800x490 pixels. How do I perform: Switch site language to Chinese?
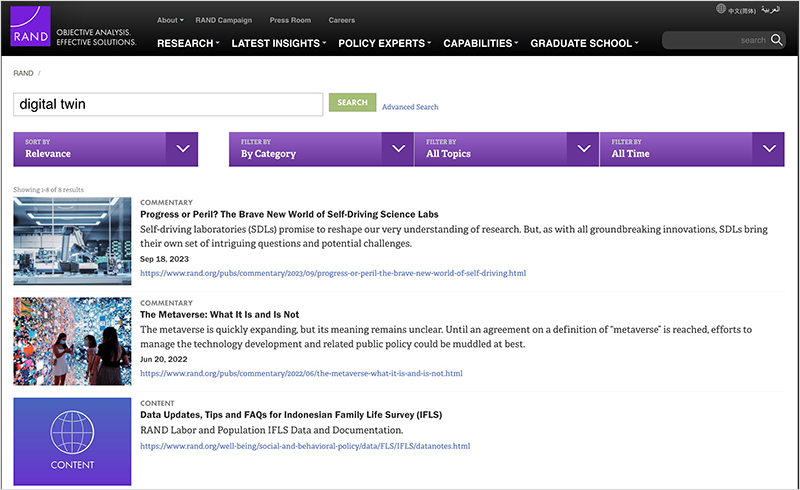(742, 11)
